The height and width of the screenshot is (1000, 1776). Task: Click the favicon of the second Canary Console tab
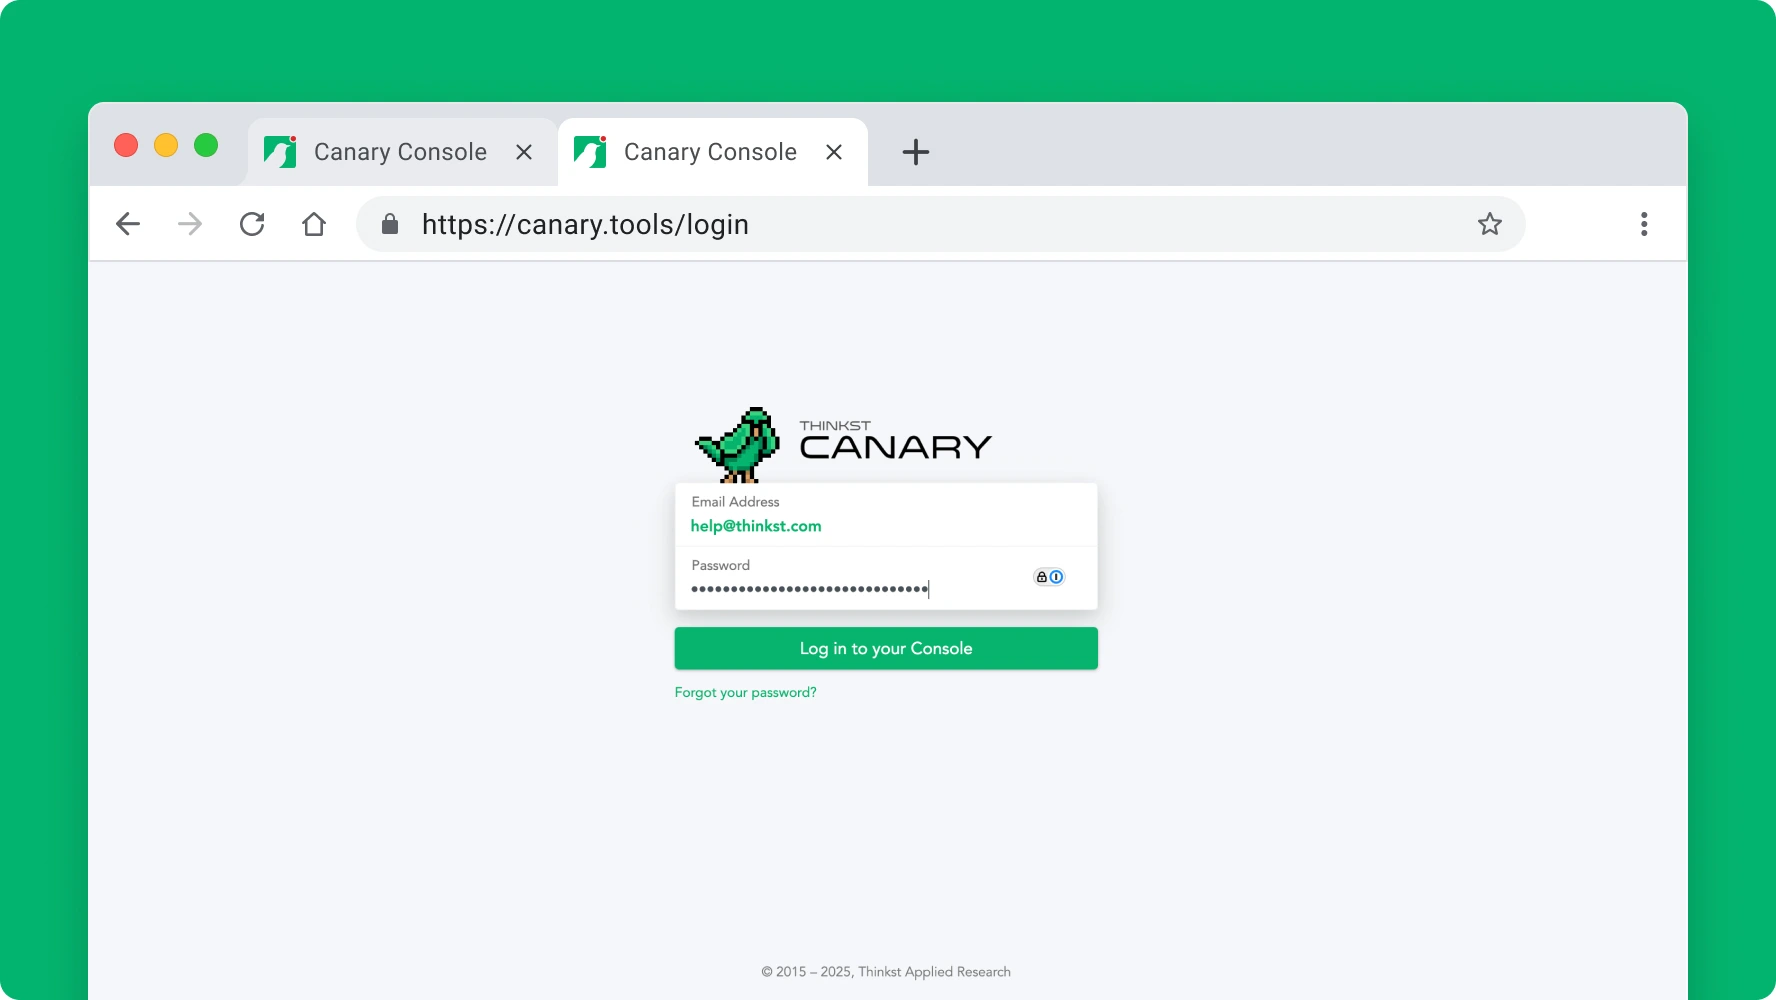point(590,152)
